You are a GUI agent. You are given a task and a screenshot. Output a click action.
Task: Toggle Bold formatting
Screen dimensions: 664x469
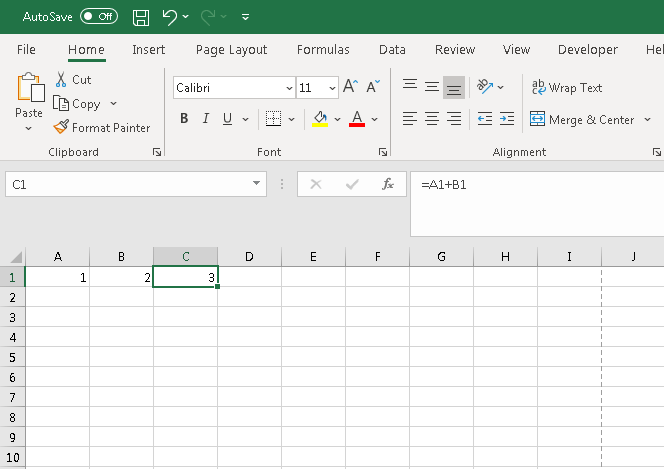click(184, 119)
